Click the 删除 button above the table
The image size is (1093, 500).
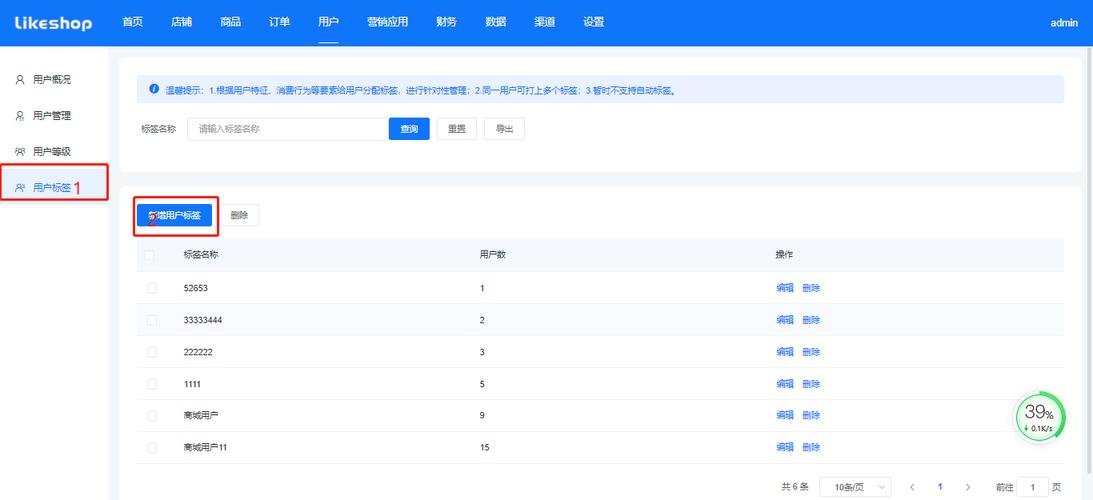pos(239,215)
